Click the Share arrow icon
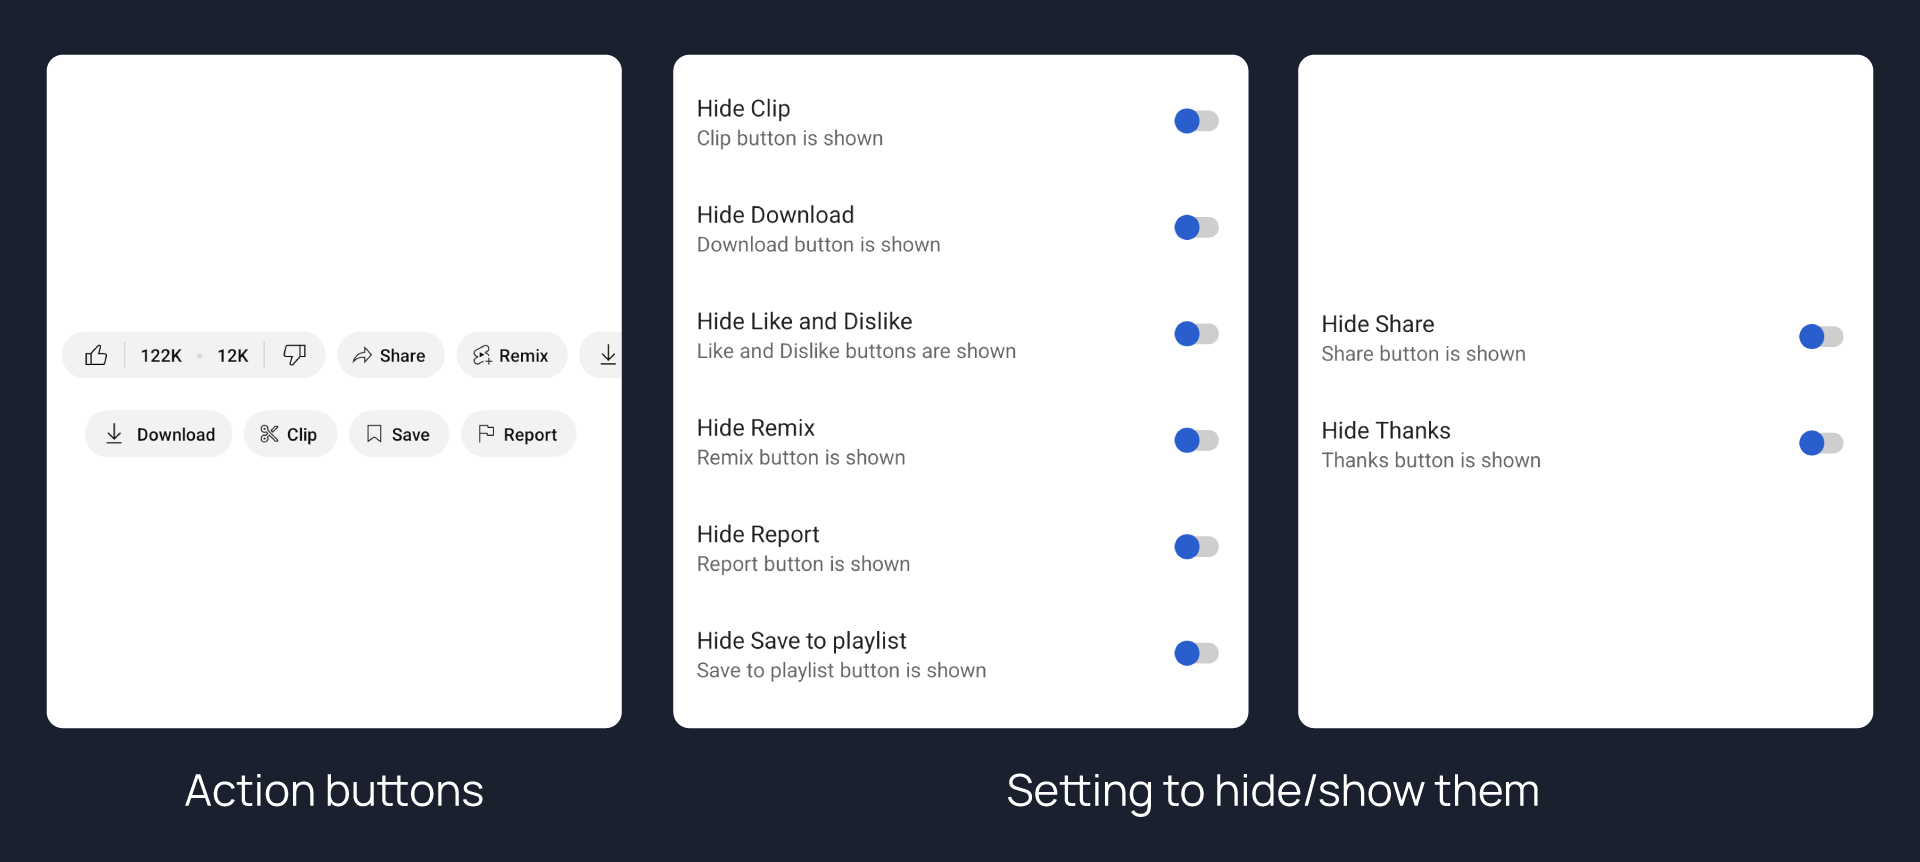The height and width of the screenshot is (862, 1920). pyautogui.click(x=362, y=355)
